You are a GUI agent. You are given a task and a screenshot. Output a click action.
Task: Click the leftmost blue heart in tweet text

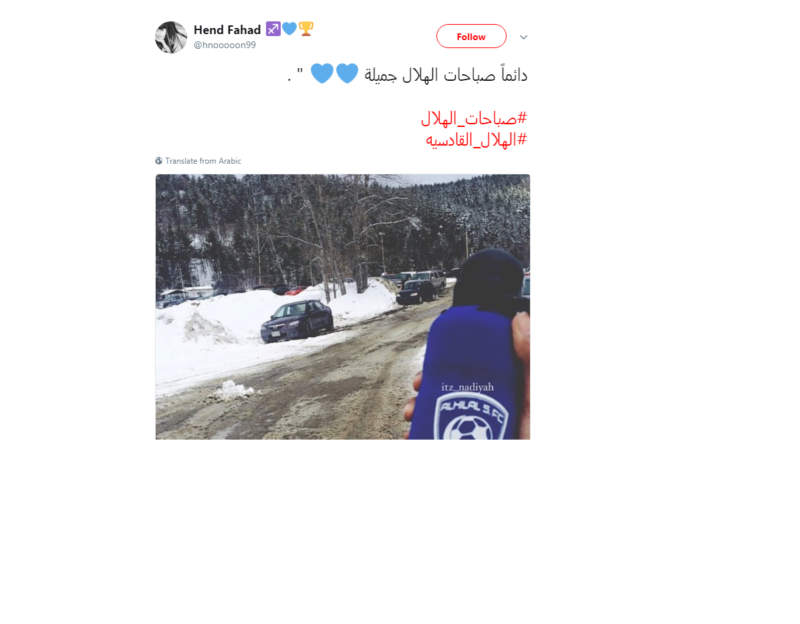pyautogui.click(x=322, y=73)
